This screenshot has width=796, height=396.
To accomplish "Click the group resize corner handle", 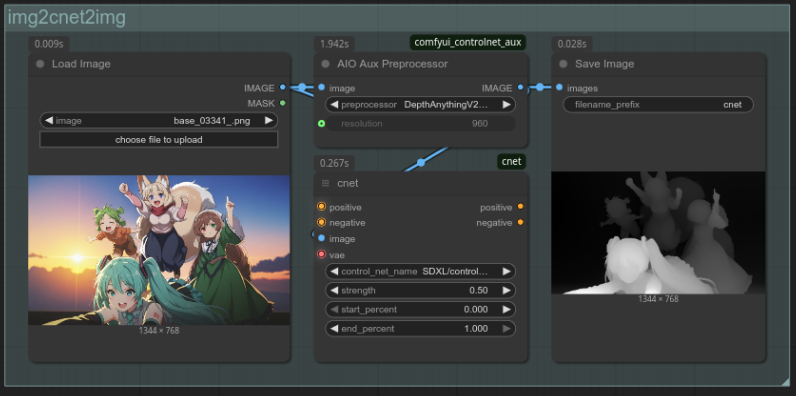I will (x=785, y=381).
